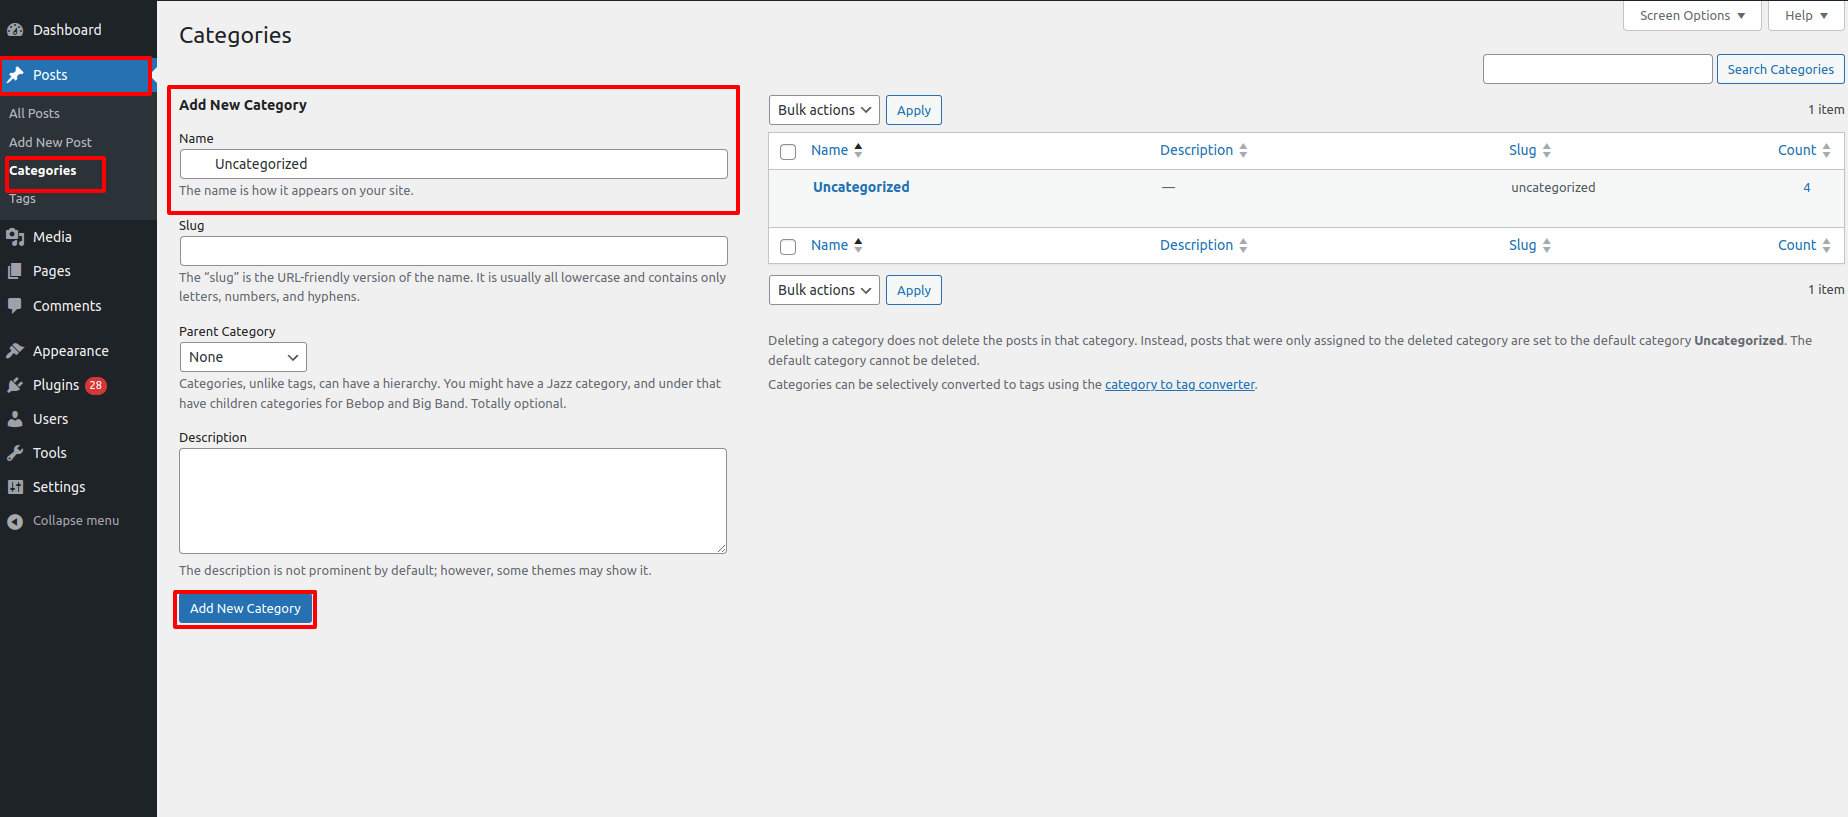Check the select-all checkbox in table footer
The width and height of the screenshot is (1848, 817).
coord(788,247)
